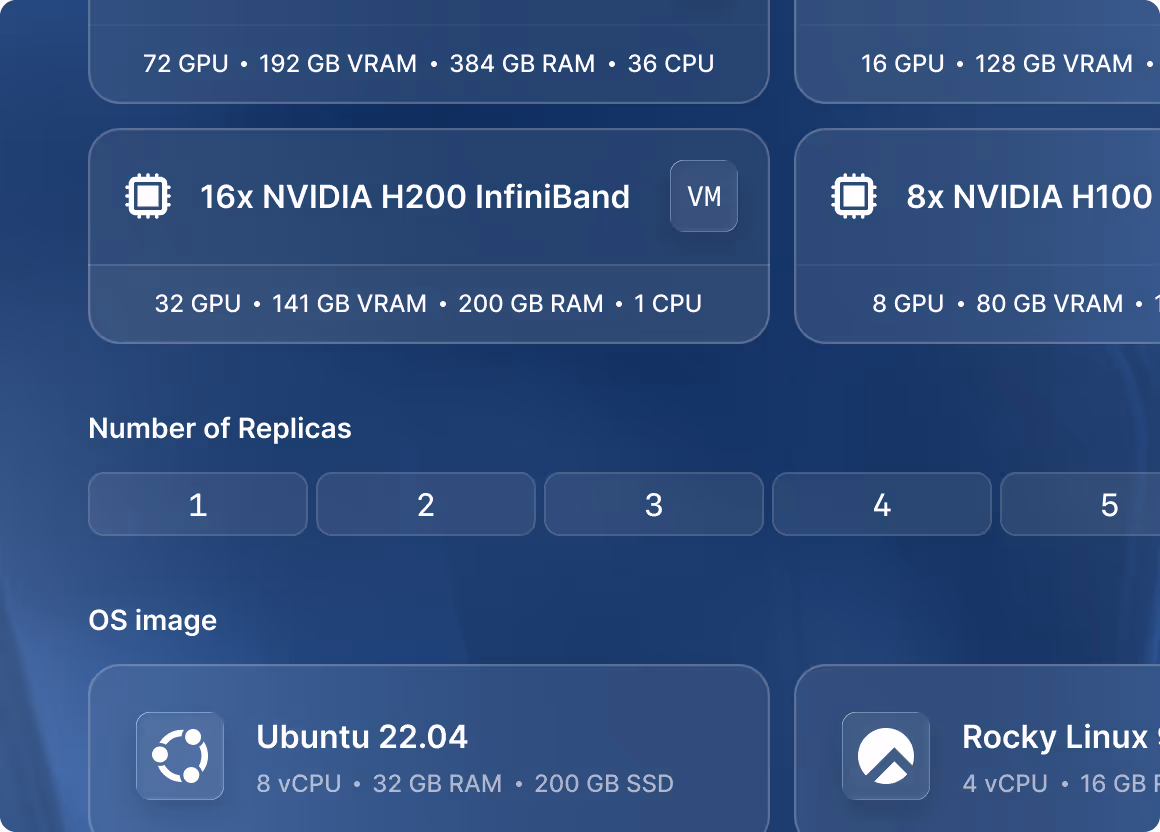The image size is (1160, 832).
Task: Click the VM badge on H200 card
Action: click(x=704, y=196)
